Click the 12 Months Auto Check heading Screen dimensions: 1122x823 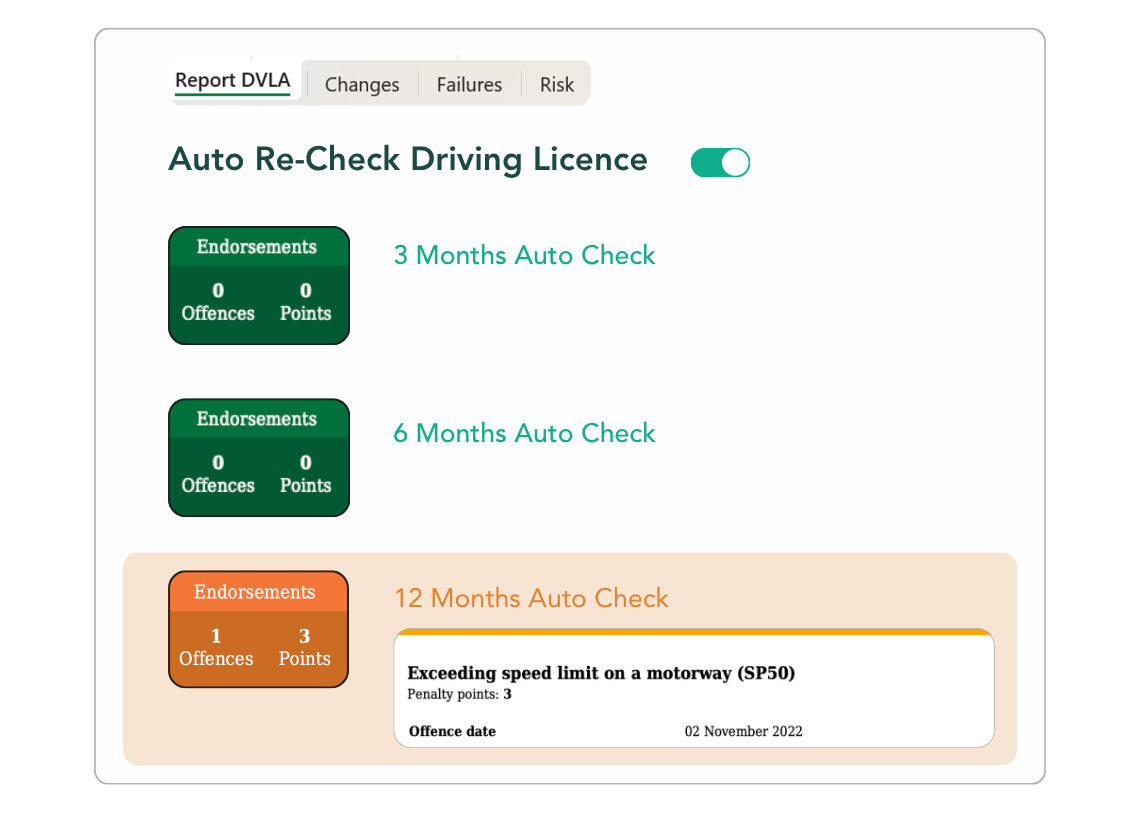point(532,598)
